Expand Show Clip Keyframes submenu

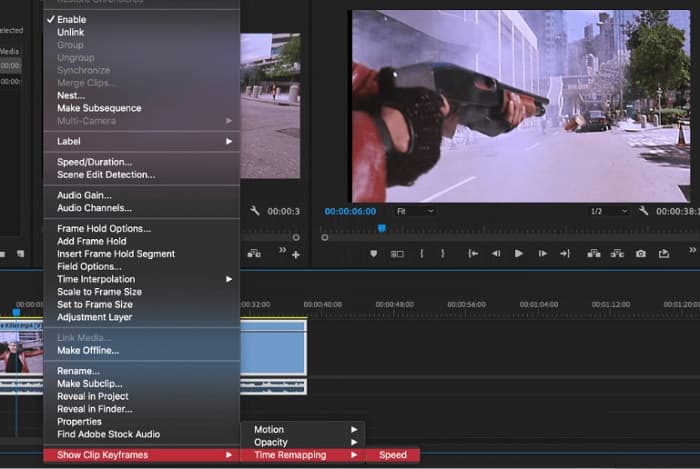tap(142, 455)
